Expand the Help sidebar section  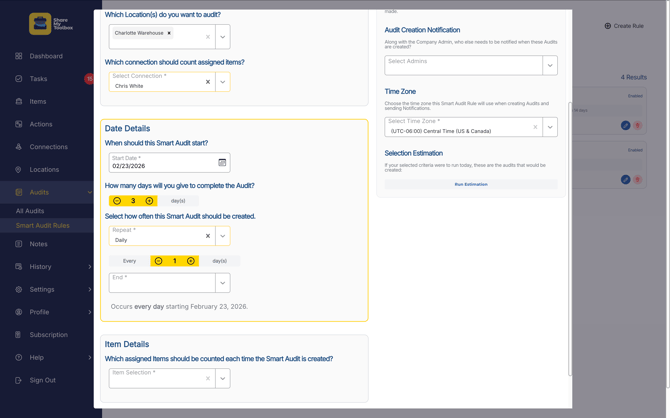pos(90,357)
